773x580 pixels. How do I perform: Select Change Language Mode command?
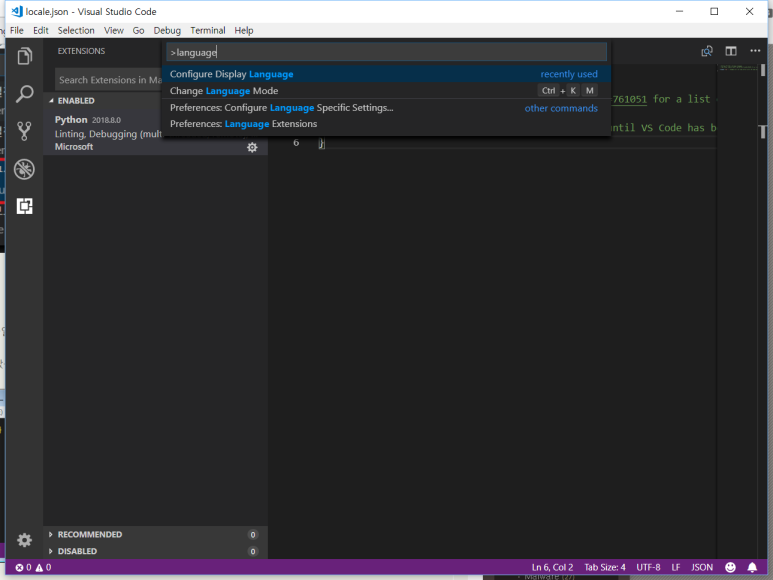coord(386,91)
